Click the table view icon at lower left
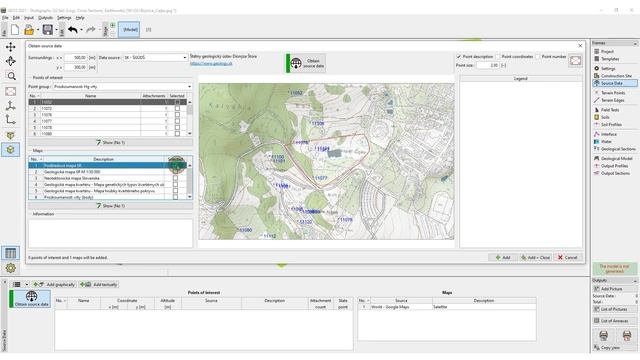Image resolution: width=640 pixels, height=360 pixels. click(x=11, y=253)
